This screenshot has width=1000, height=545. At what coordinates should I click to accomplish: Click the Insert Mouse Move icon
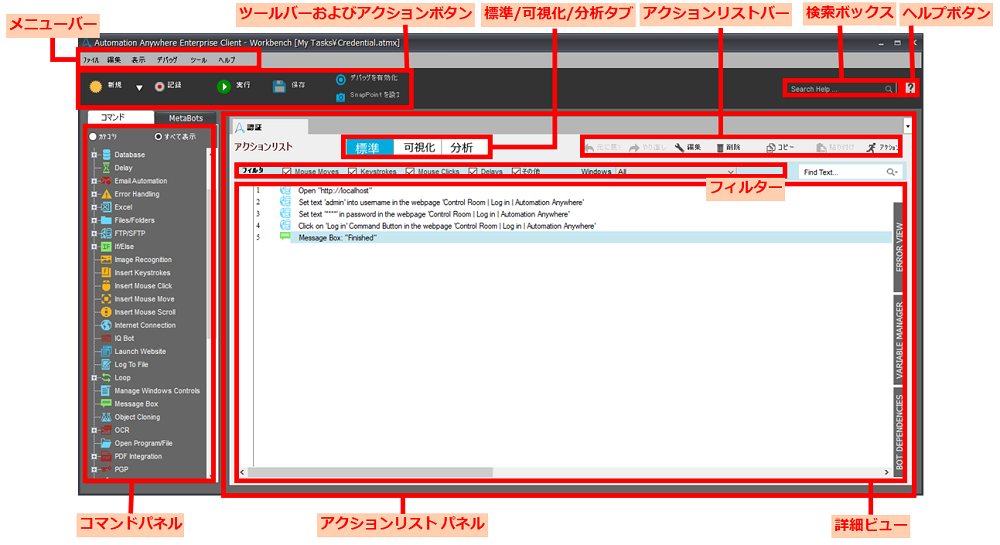(107, 299)
